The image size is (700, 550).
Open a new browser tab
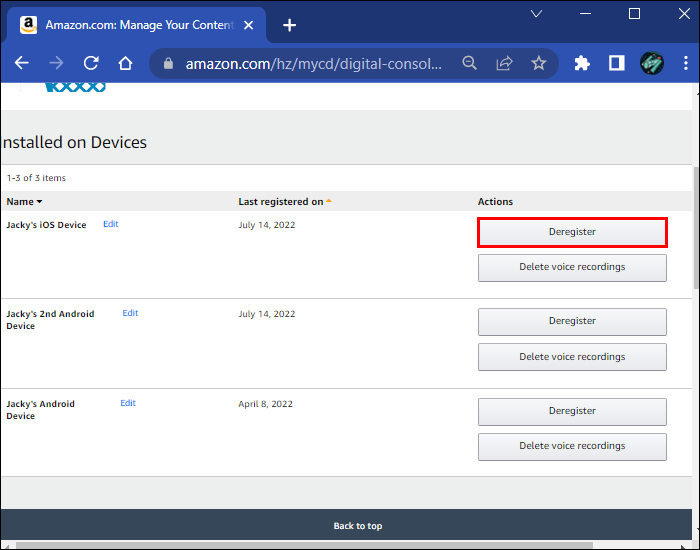[x=290, y=25]
